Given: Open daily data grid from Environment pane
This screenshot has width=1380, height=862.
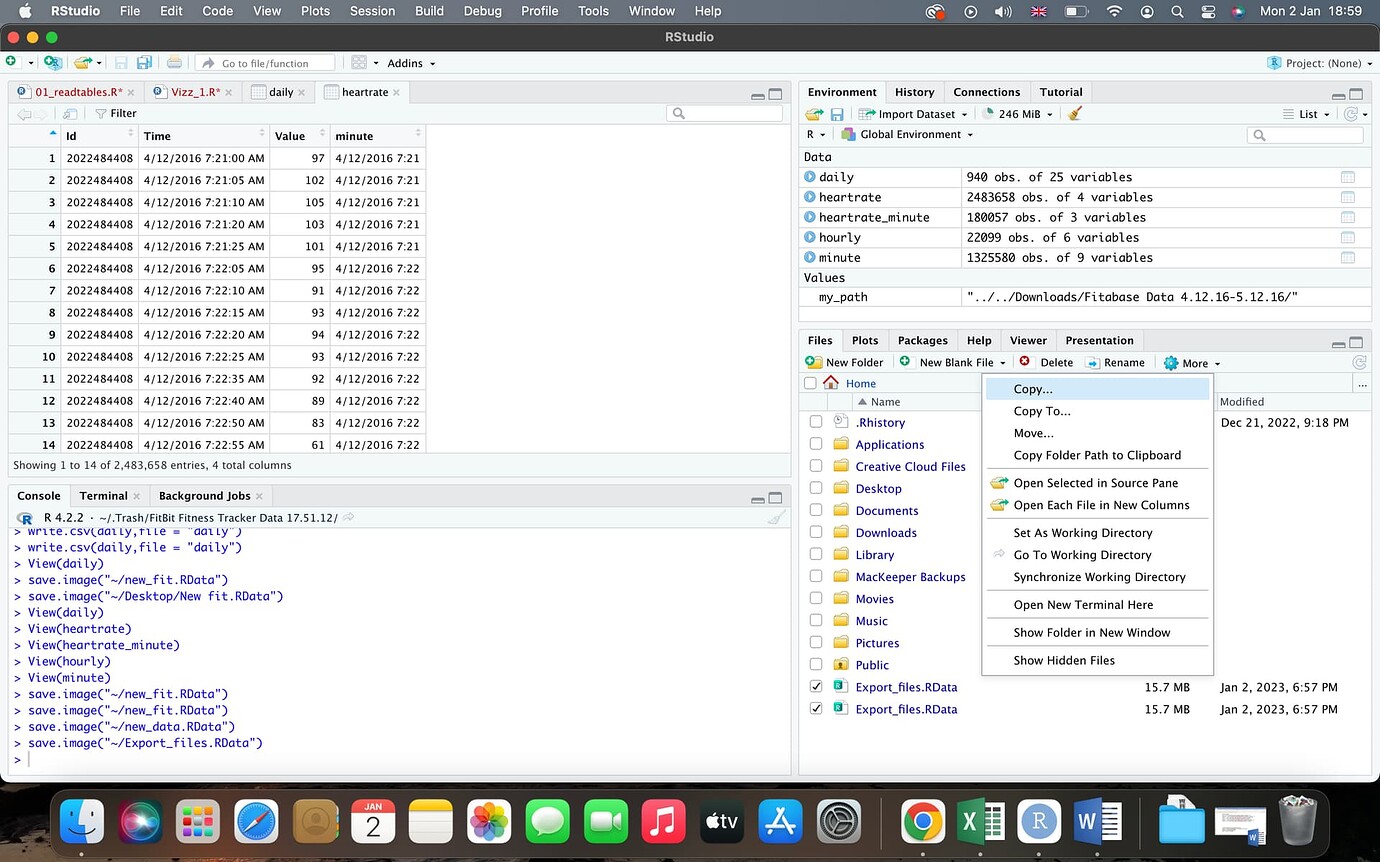Looking at the screenshot, I should pyautogui.click(x=1347, y=176).
